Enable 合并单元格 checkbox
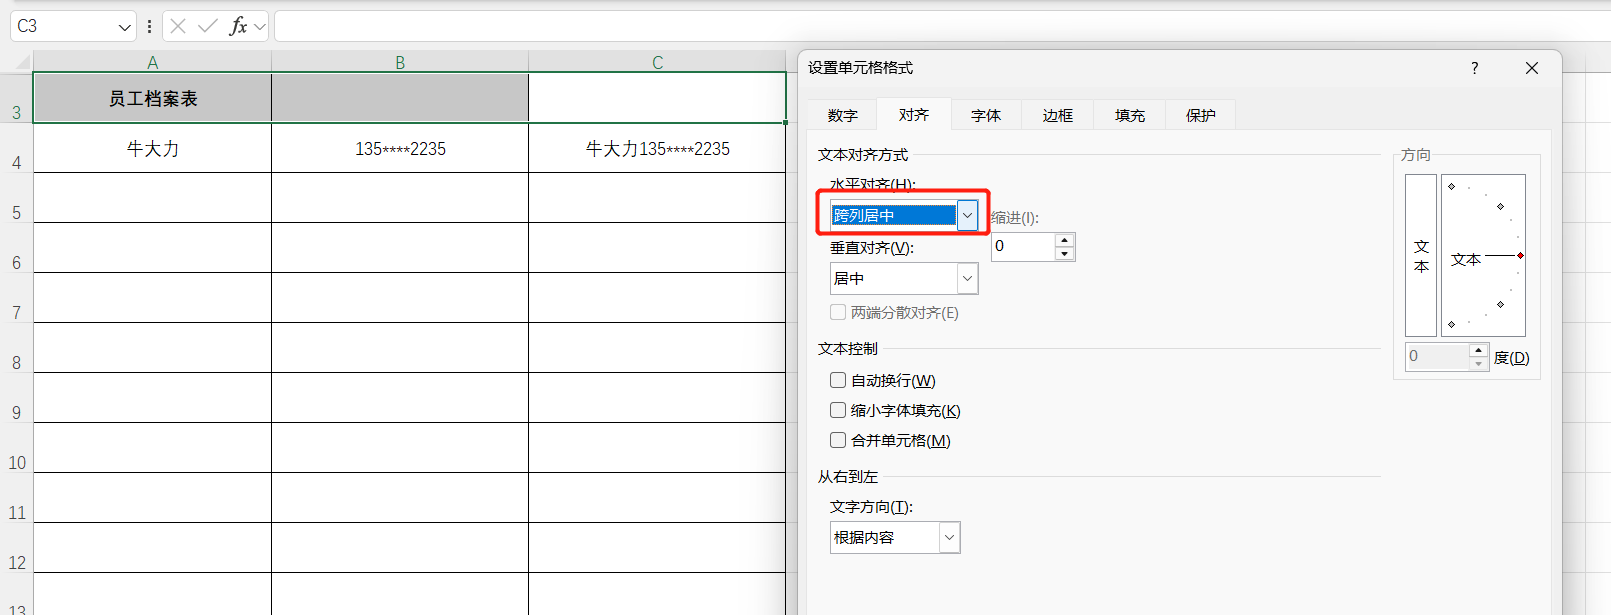The width and height of the screenshot is (1611, 615). (838, 440)
